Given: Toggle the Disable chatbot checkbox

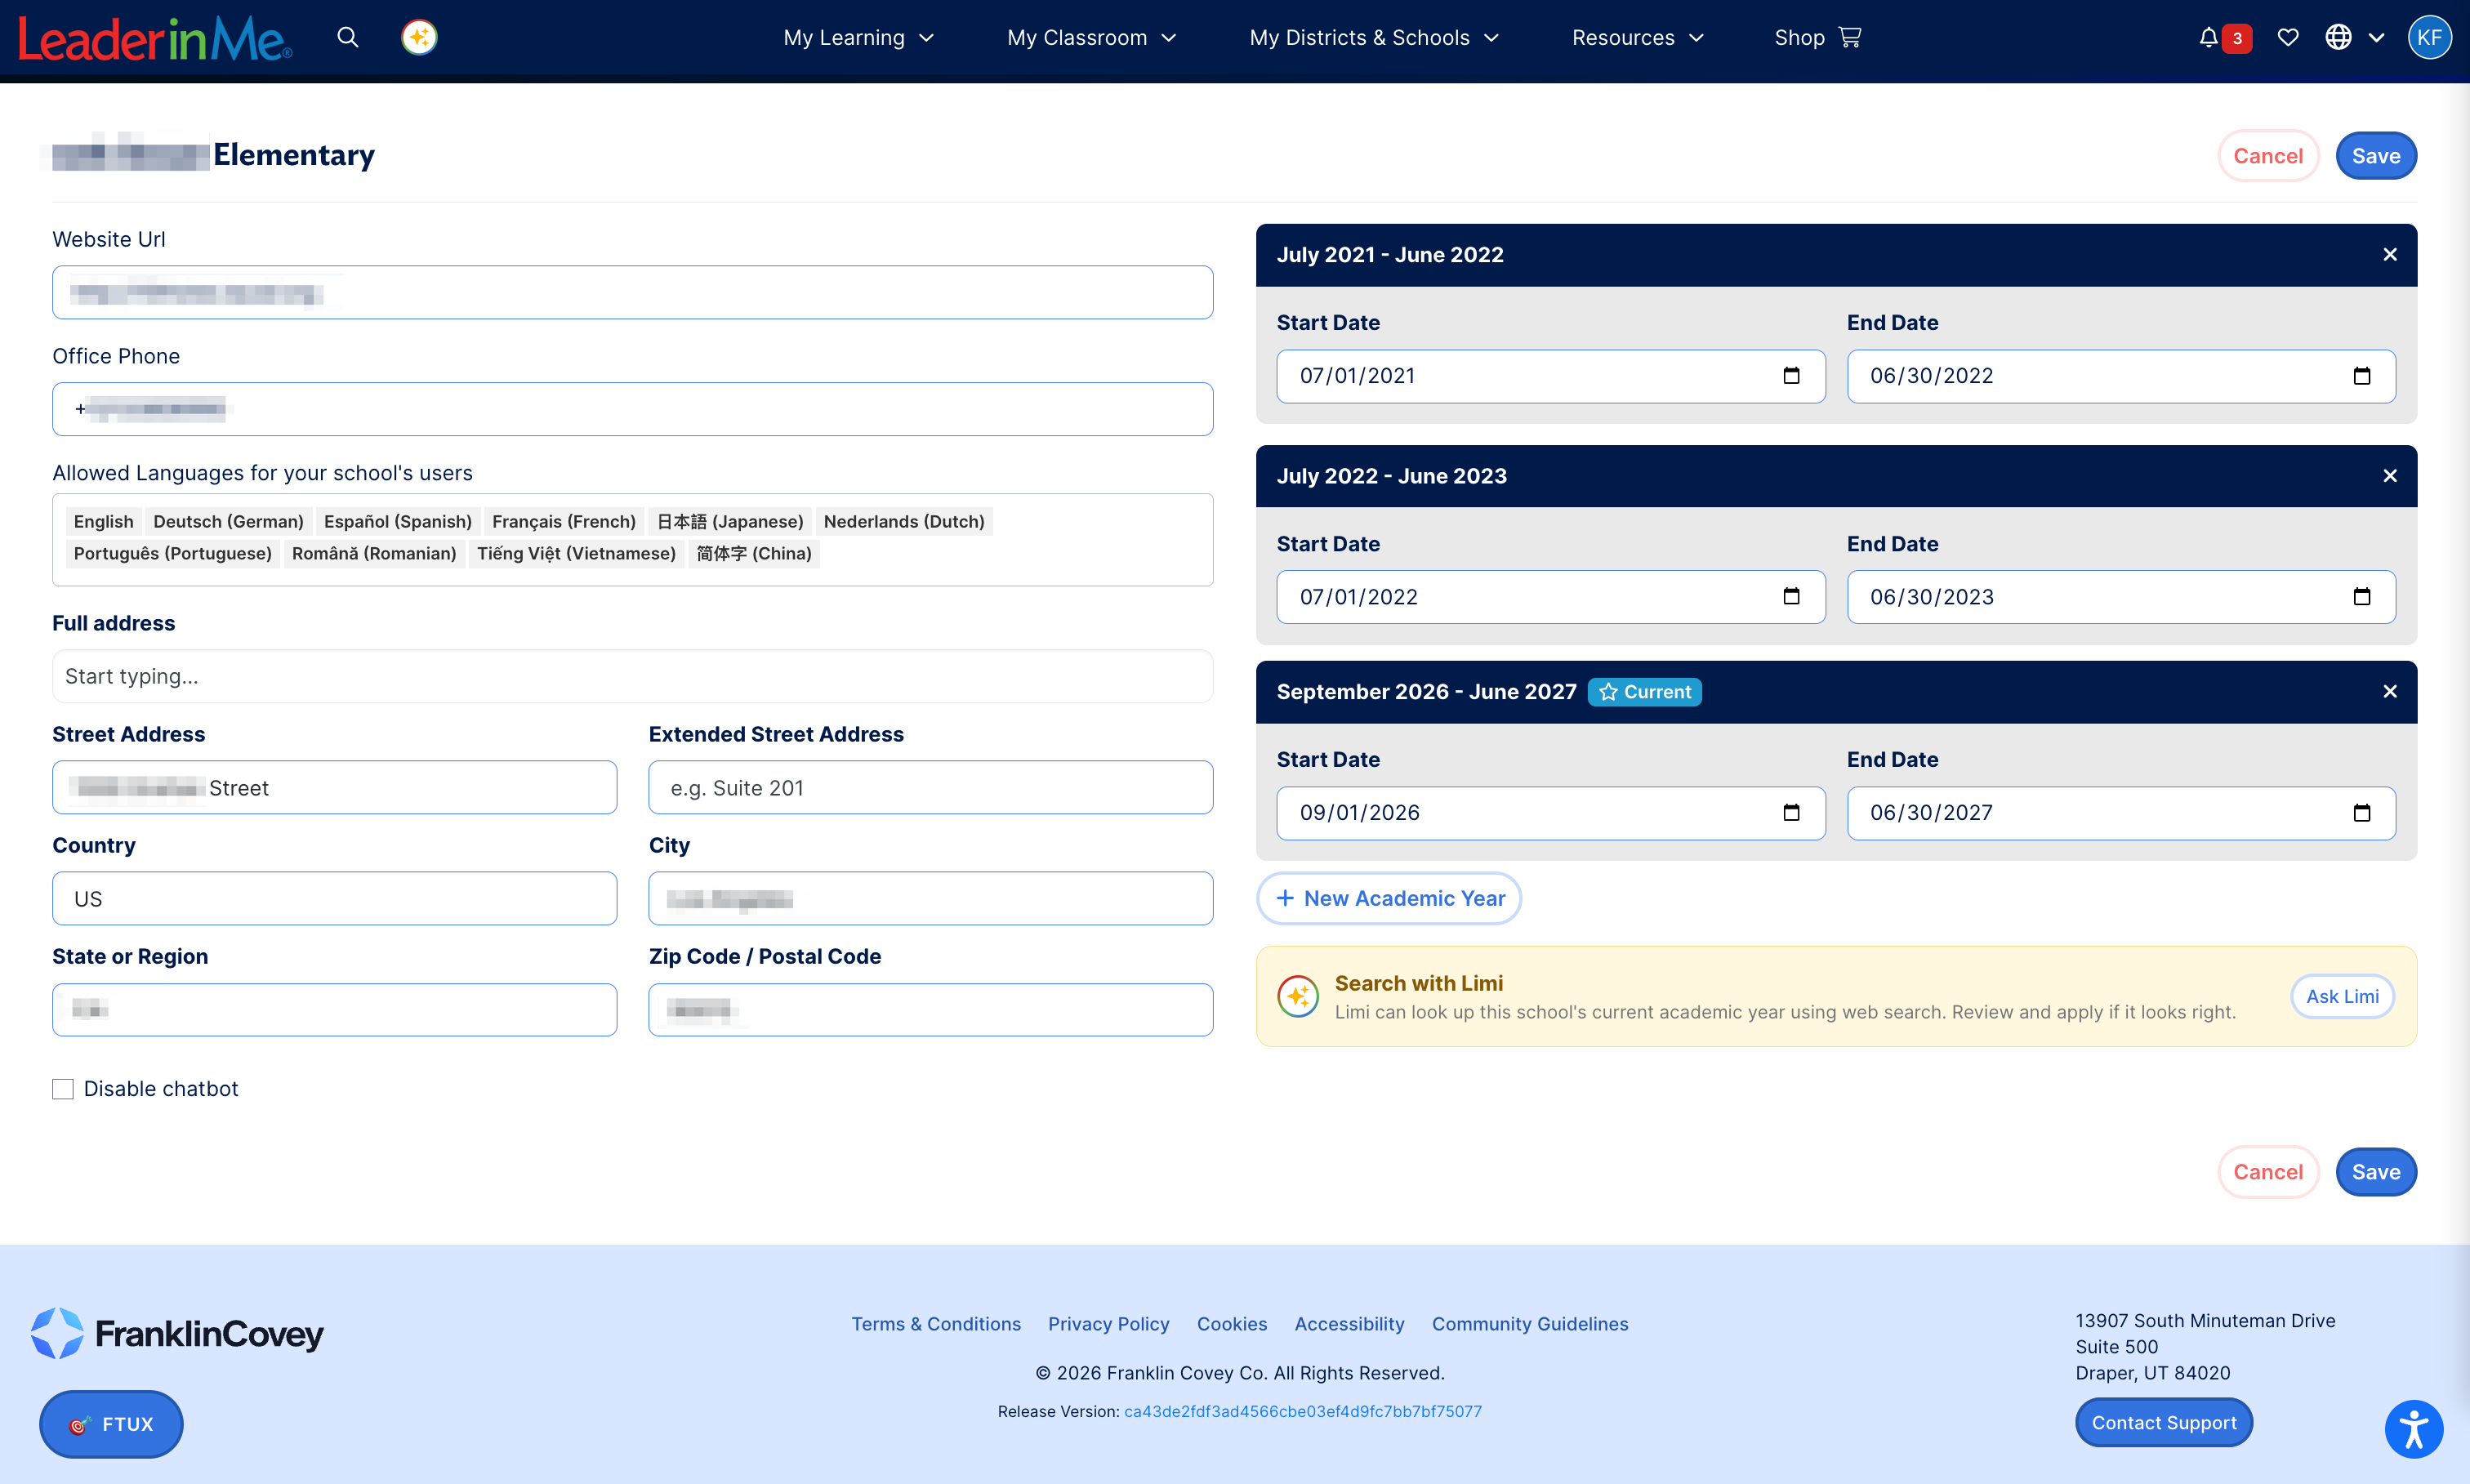Looking at the screenshot, I should pyautogui.click(x=63, y=1089).
